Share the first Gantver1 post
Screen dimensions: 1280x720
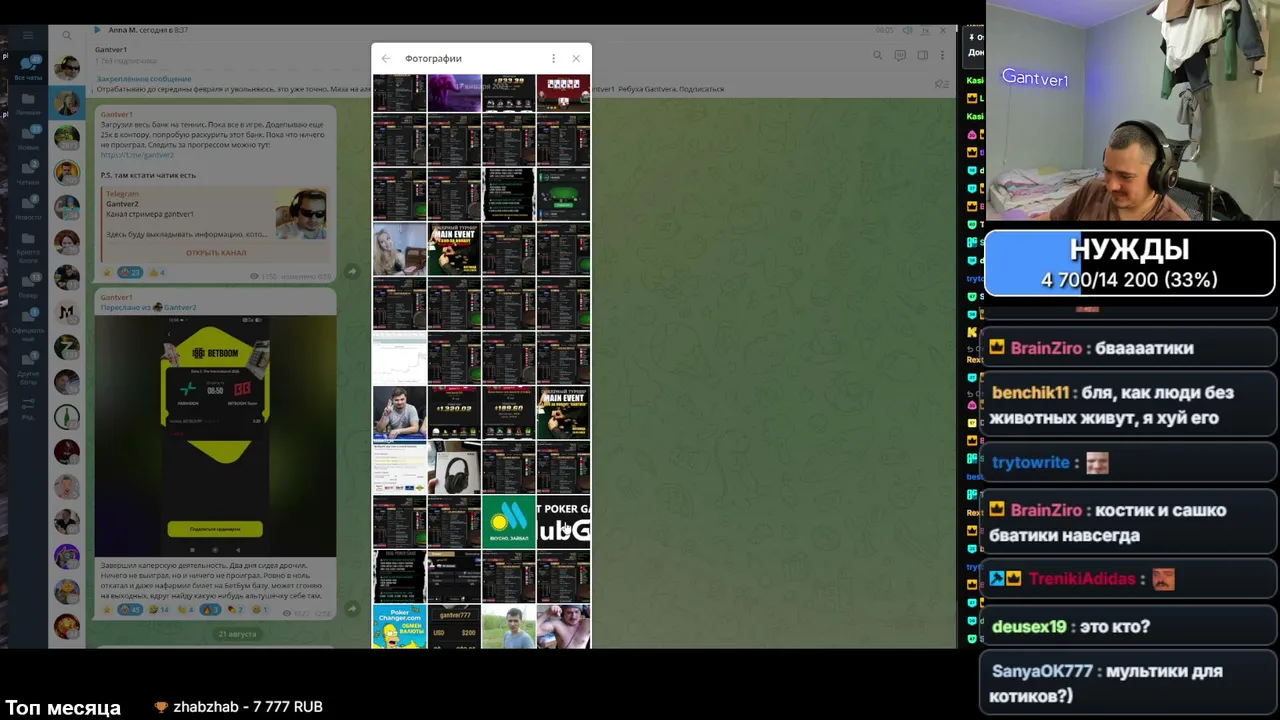pos(352,272)
